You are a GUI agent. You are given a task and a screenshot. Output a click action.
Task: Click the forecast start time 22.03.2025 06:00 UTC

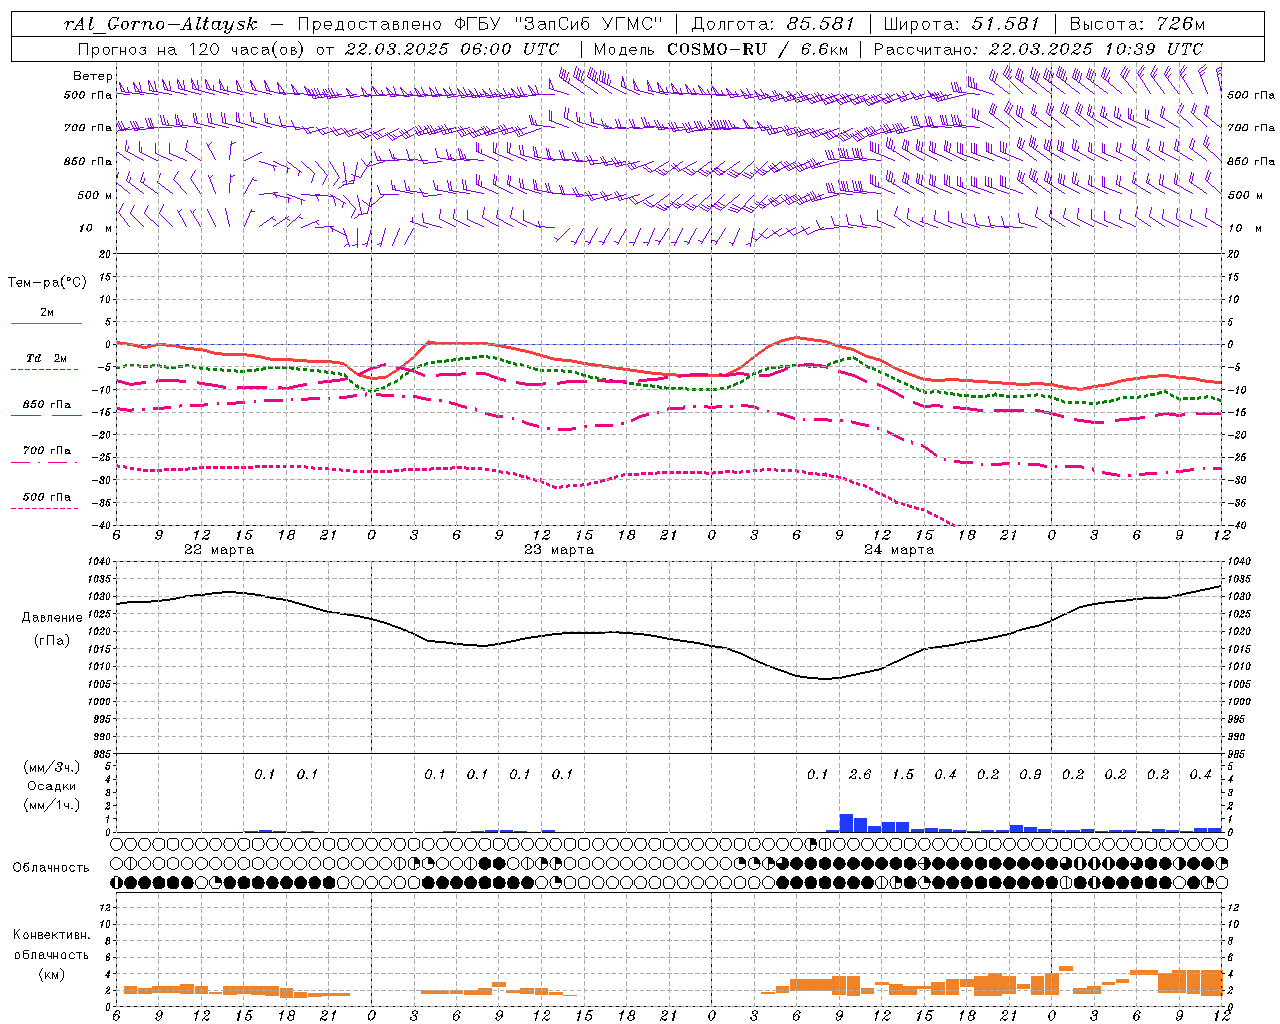pos(452,49)
